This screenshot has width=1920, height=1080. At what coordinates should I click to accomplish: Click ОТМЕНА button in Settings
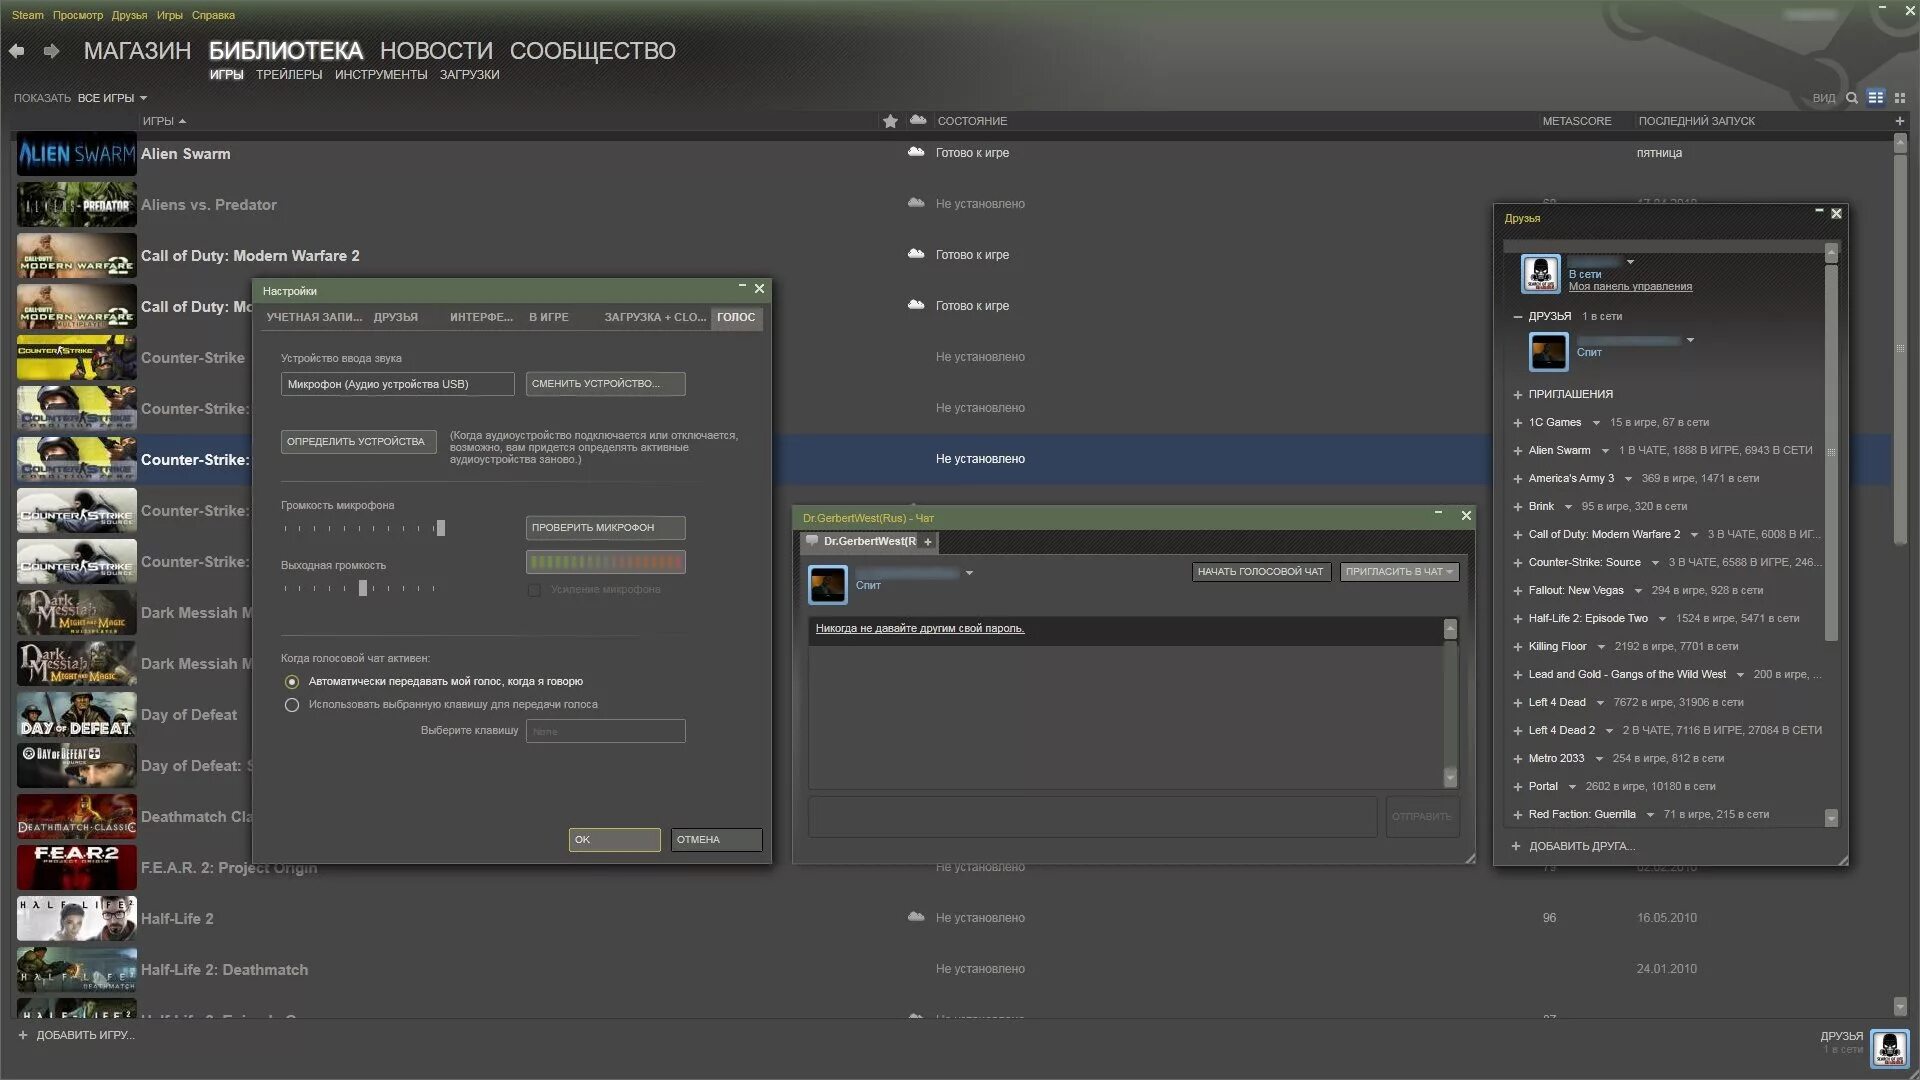point(716,840)
